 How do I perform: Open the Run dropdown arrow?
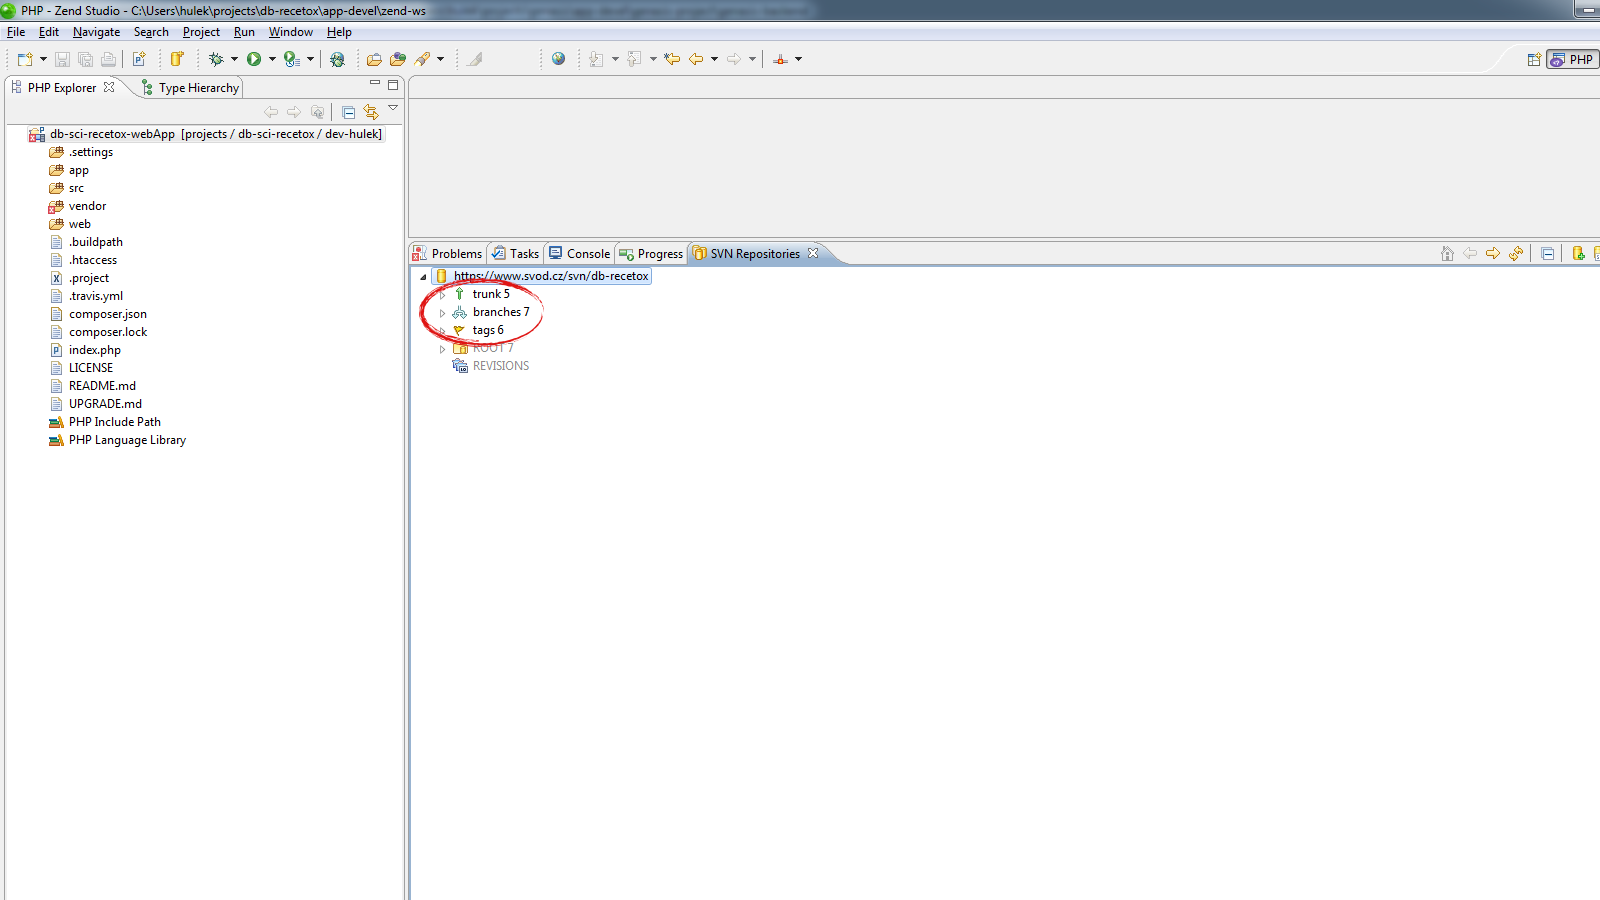click(x=272, y=59)
